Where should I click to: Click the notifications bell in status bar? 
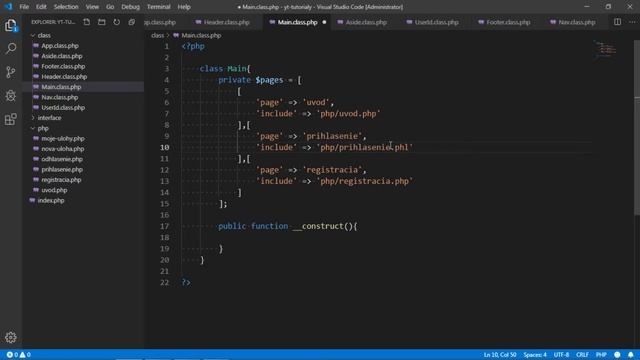pyautogui.click(x=631, y=355)
